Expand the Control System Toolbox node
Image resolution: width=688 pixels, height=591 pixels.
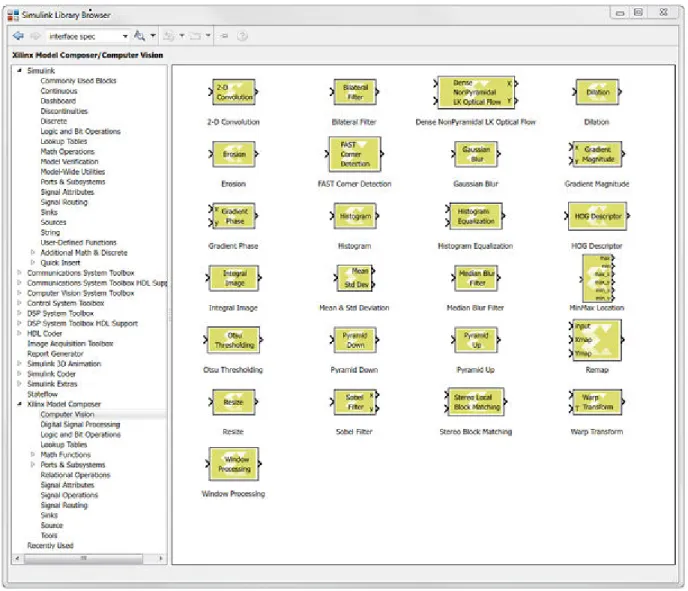[19, 303]
